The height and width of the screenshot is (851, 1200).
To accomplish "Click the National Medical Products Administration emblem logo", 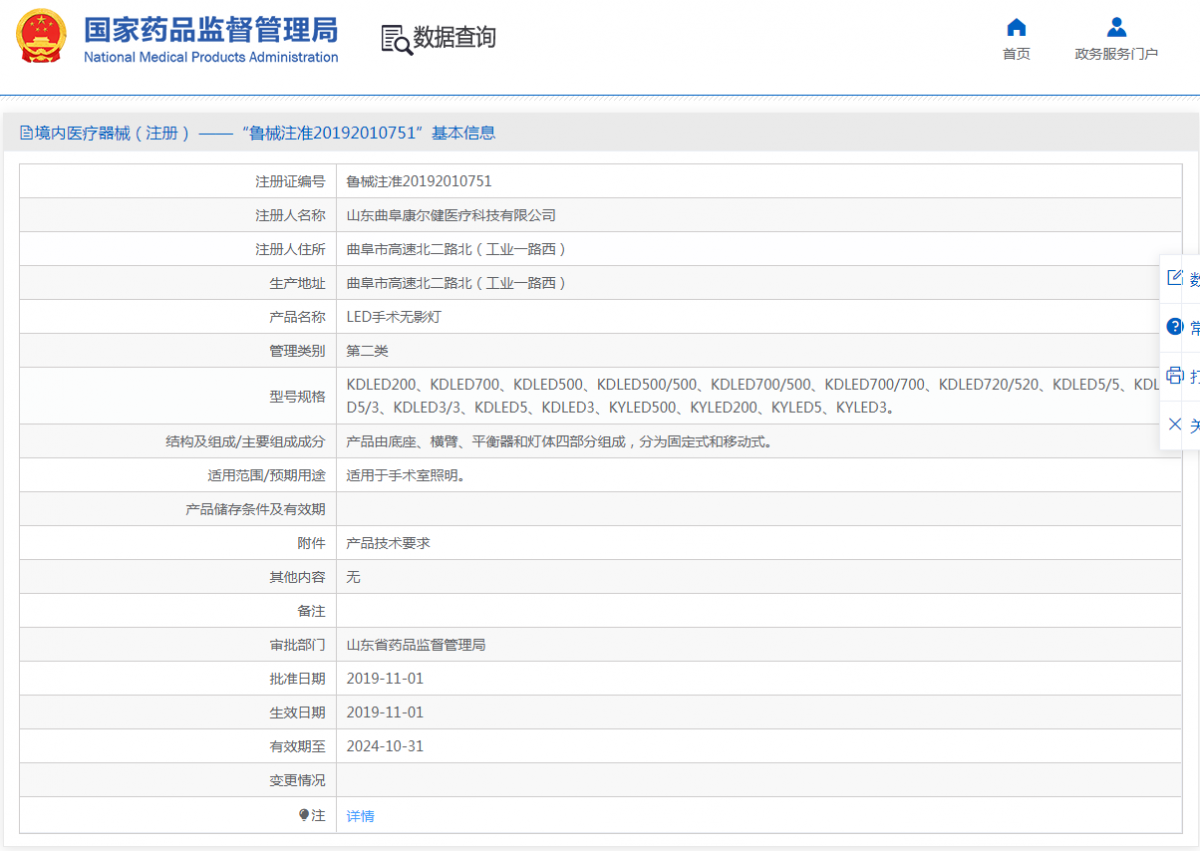I will tap(41, 36).
